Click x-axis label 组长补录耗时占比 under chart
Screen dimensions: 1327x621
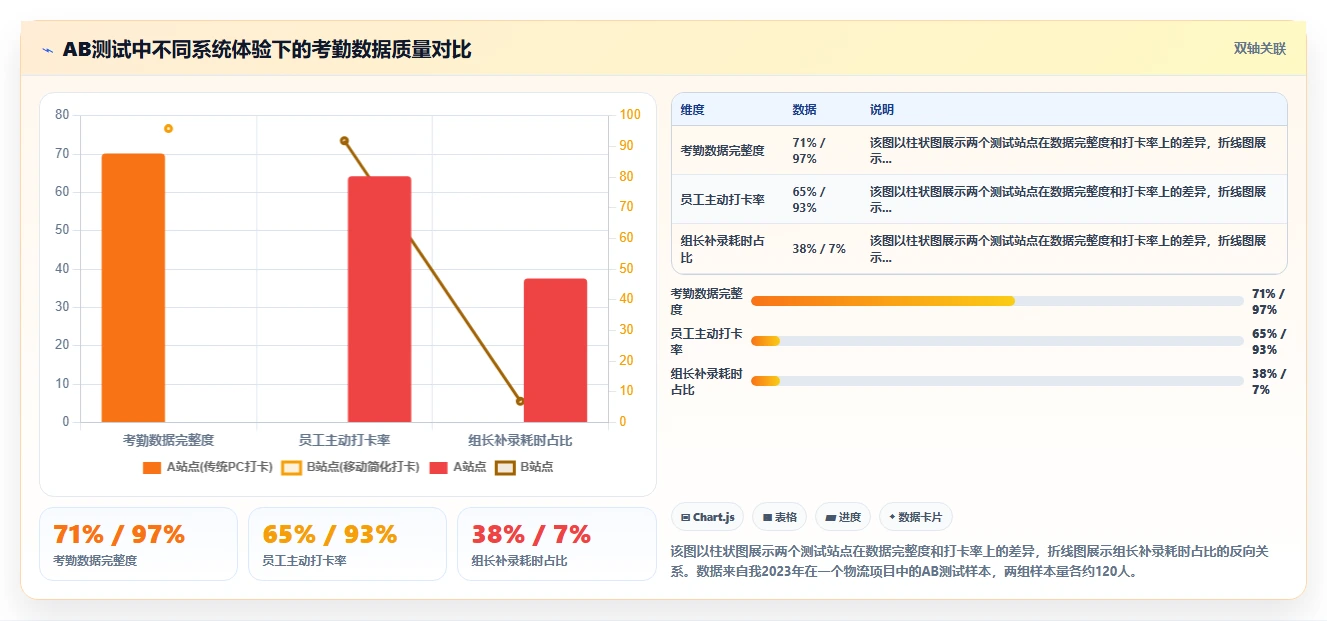520,440
